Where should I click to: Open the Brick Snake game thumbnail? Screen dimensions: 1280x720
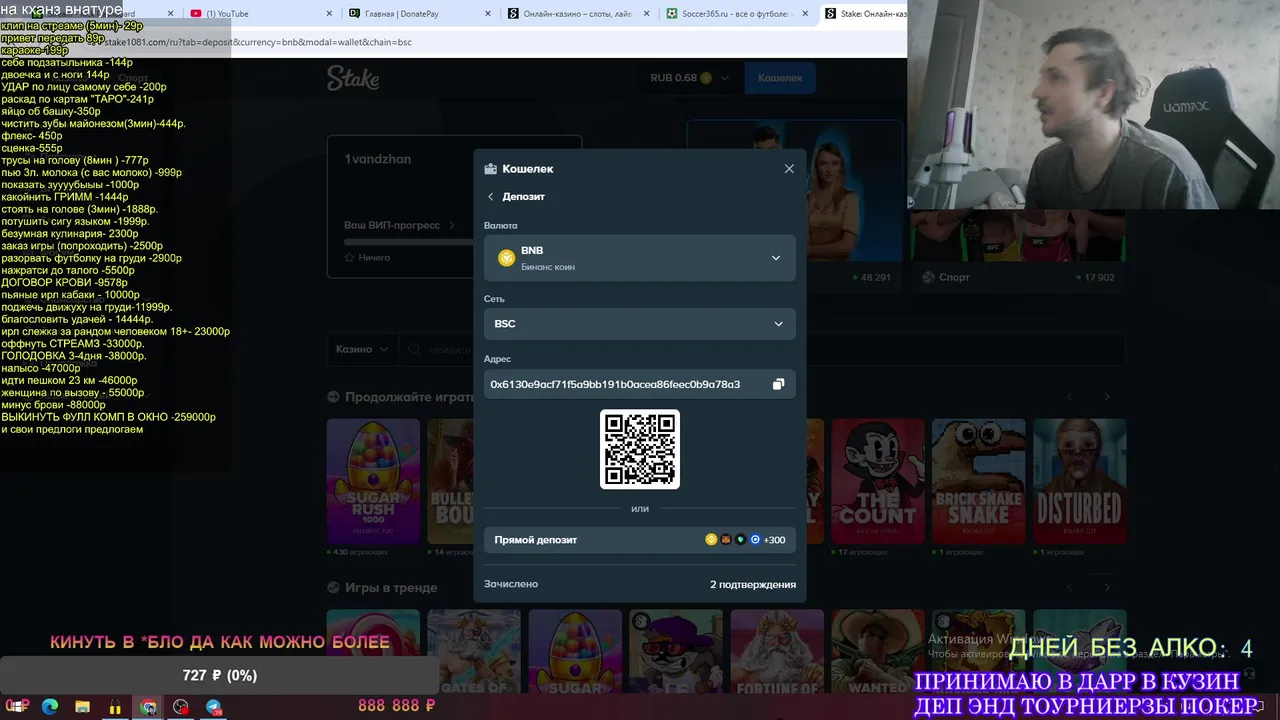[x=978, y=481]
